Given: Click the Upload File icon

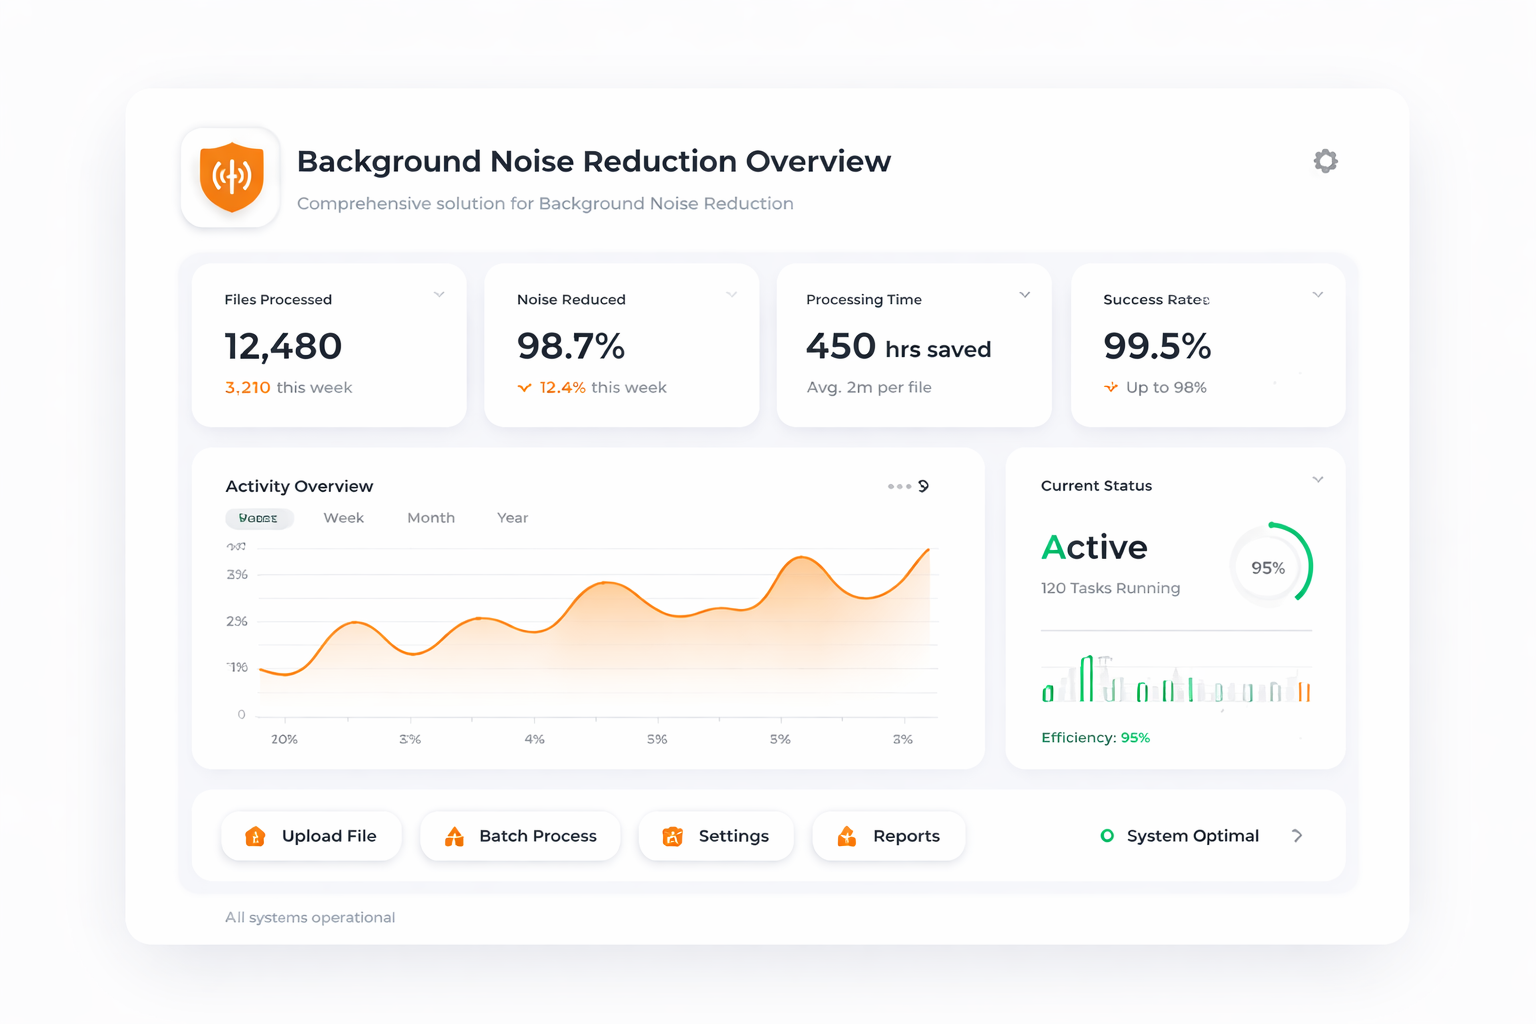Looking at the screenshot, I should point(255,836).
